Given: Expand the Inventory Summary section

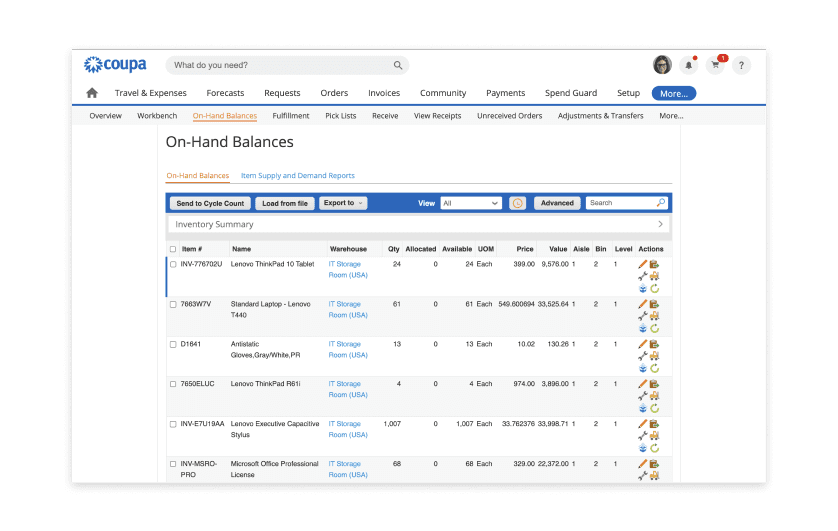Looking at the screenshot, I should tap(419, 224).
